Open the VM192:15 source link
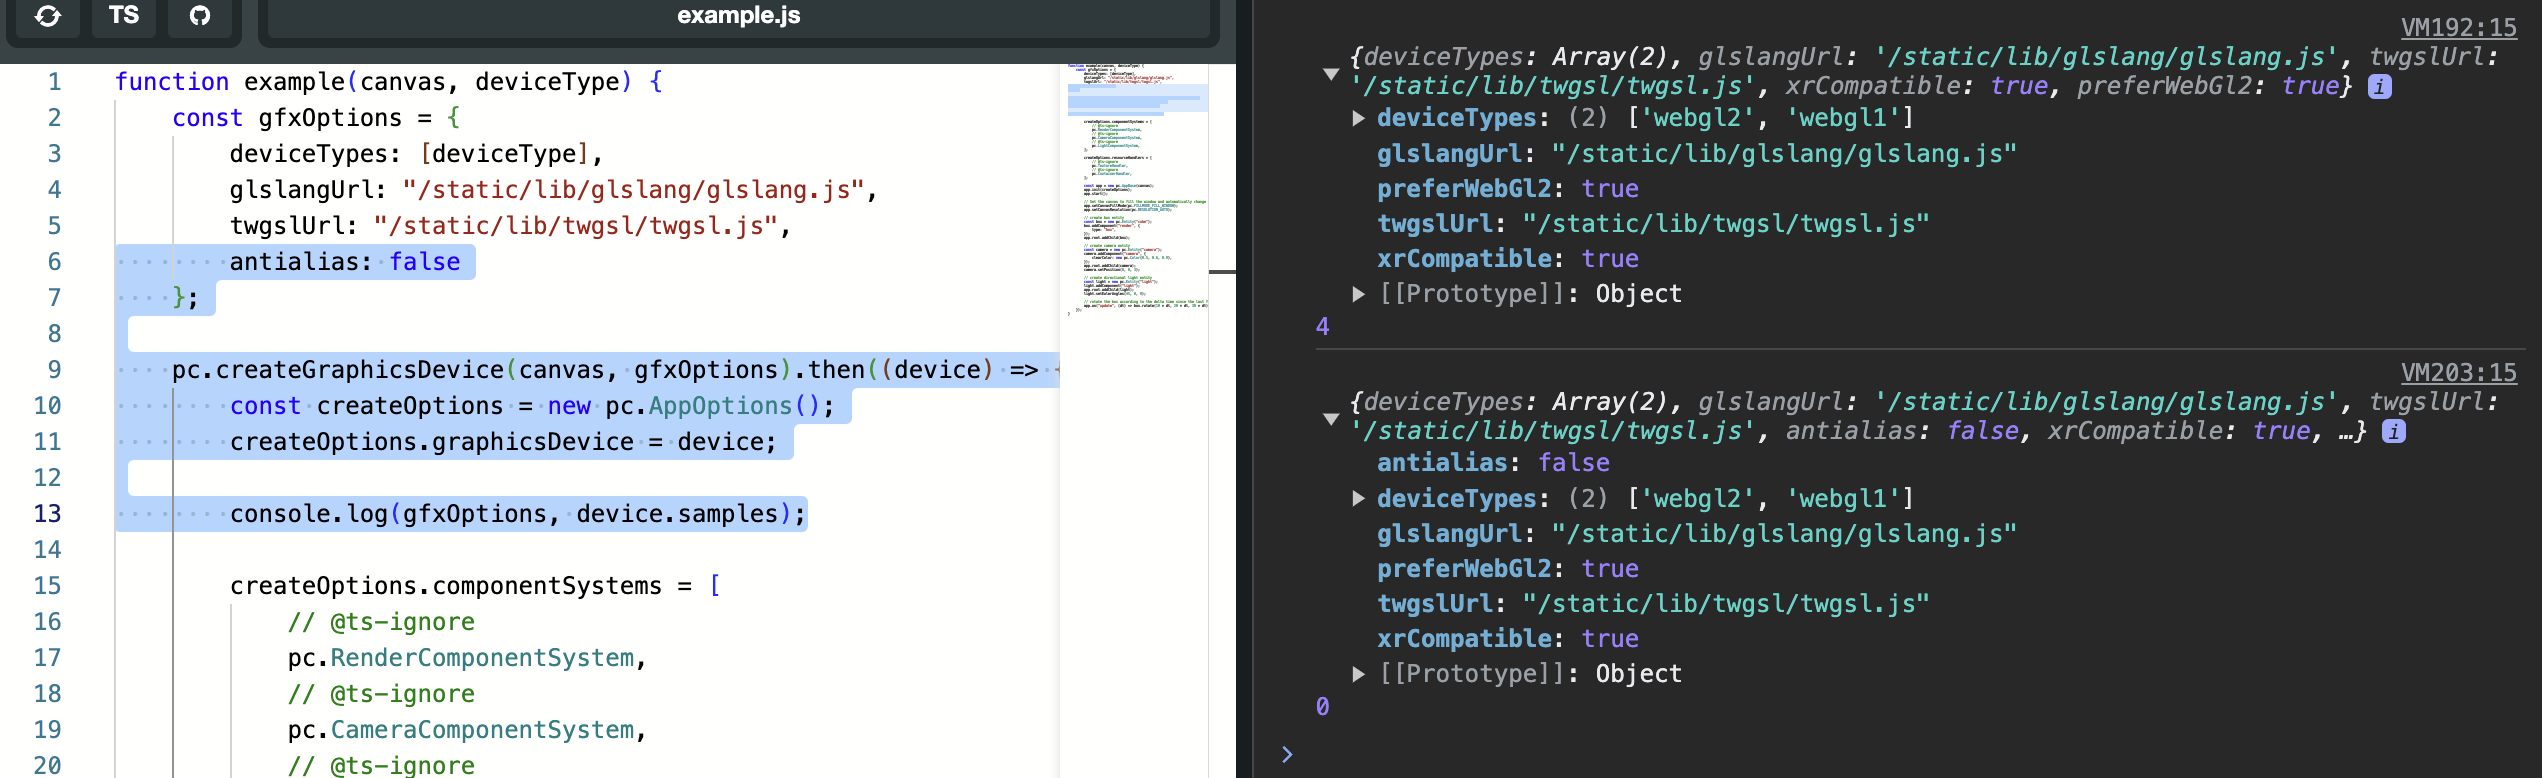 point(2458,28)
